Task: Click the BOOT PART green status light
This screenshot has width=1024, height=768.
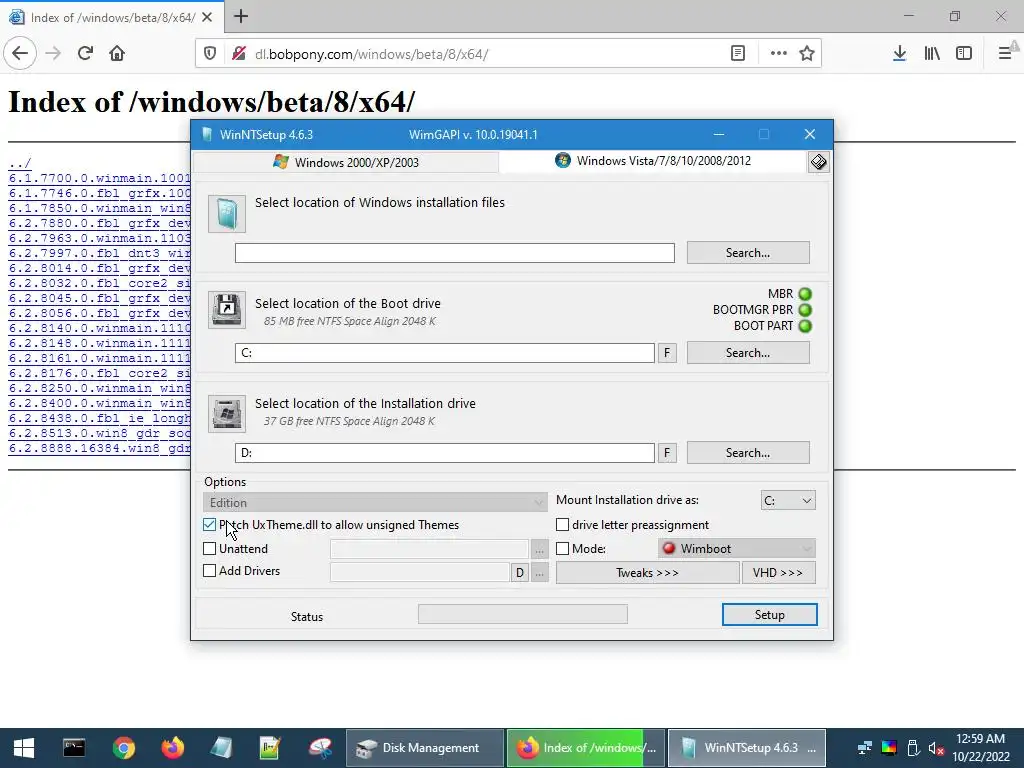Action: (805, 326)
